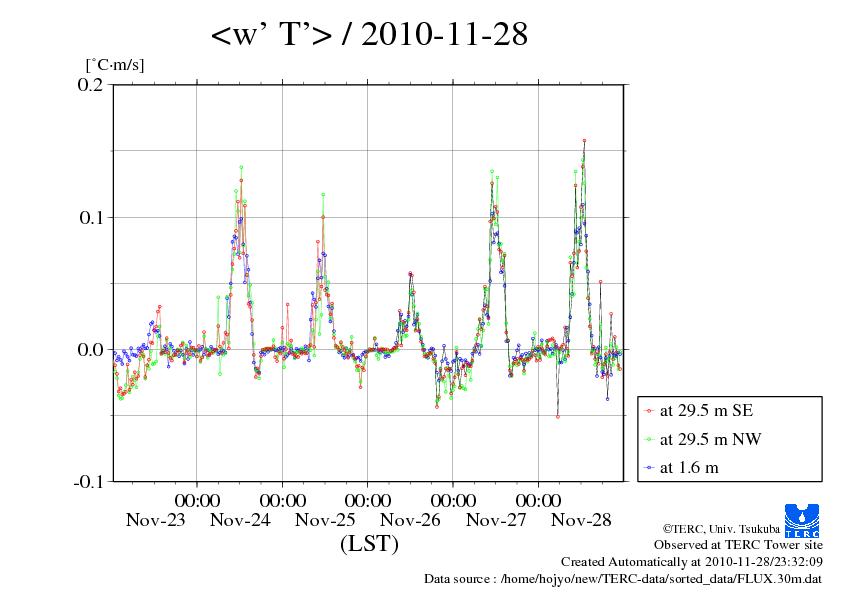Click the chart title '<w' T'> / 2010-11-28'
The image size is (842, 595).
pyautogui.click(x=369, y=34)
